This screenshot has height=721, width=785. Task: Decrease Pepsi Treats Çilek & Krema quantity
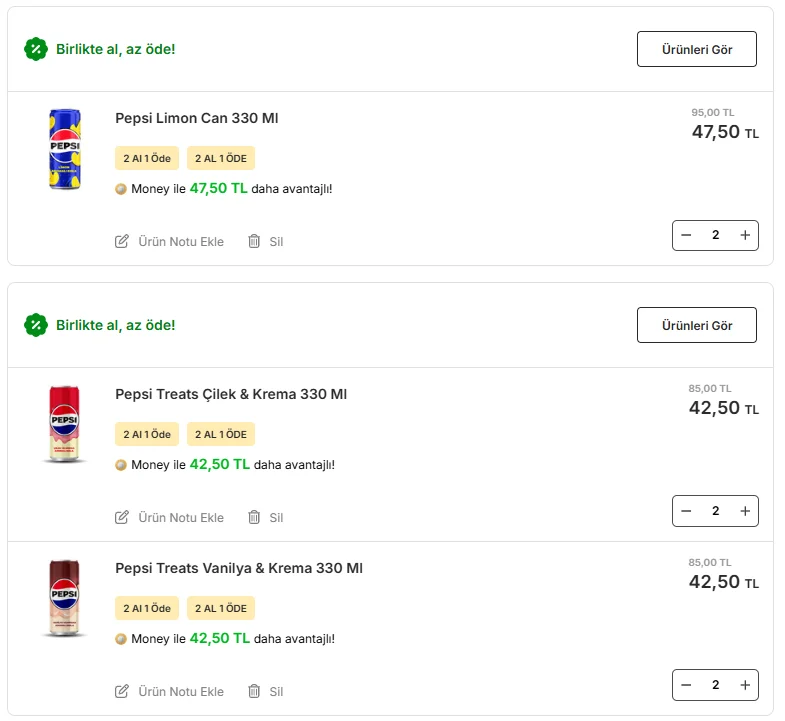coord(686,511)
